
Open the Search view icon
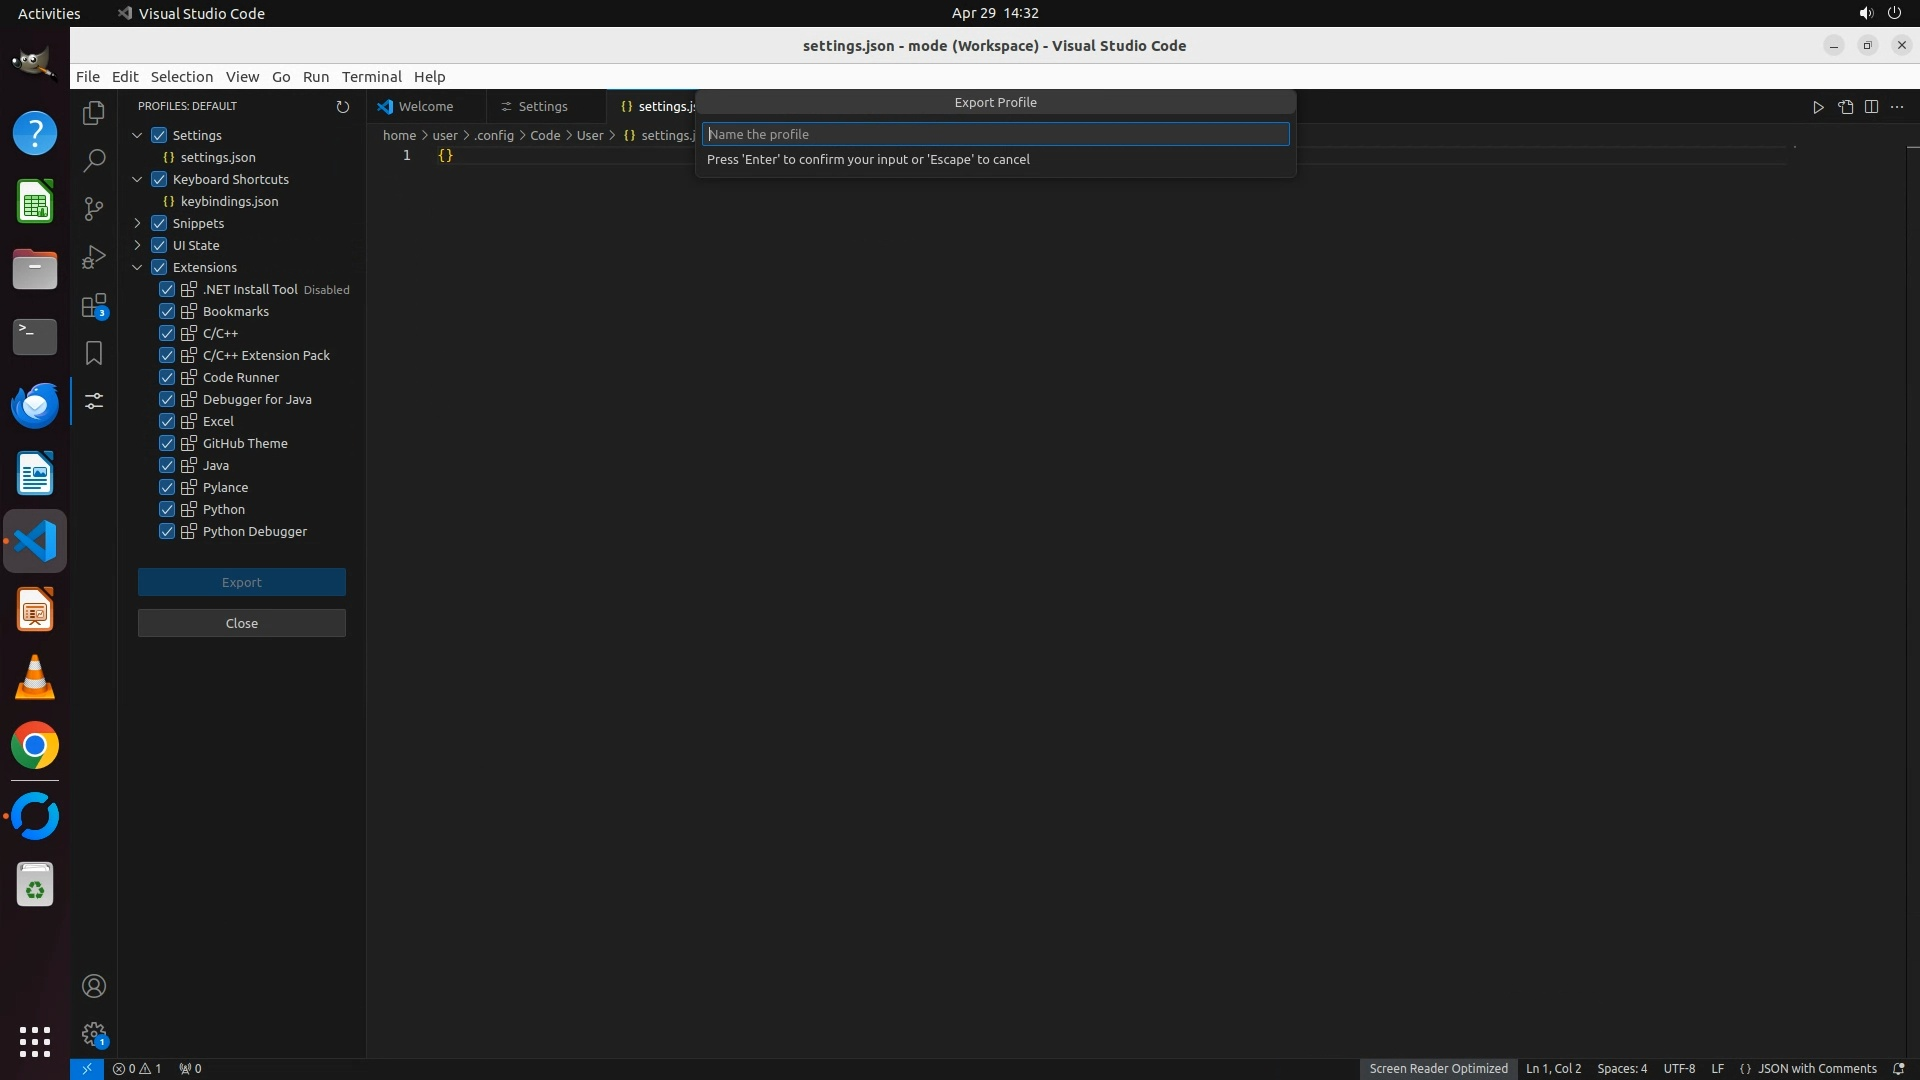coord(94,160)
